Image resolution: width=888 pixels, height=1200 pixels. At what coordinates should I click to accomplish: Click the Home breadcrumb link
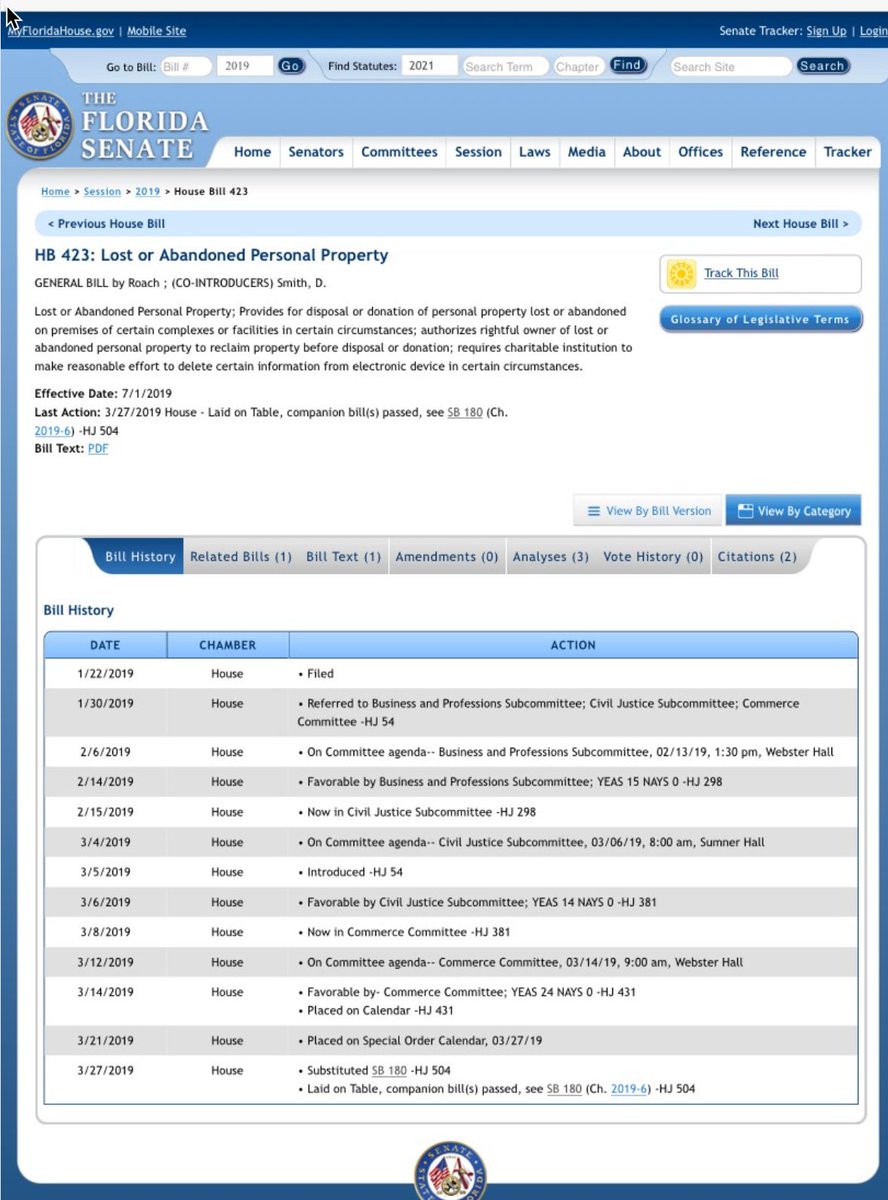coord(55,191)
